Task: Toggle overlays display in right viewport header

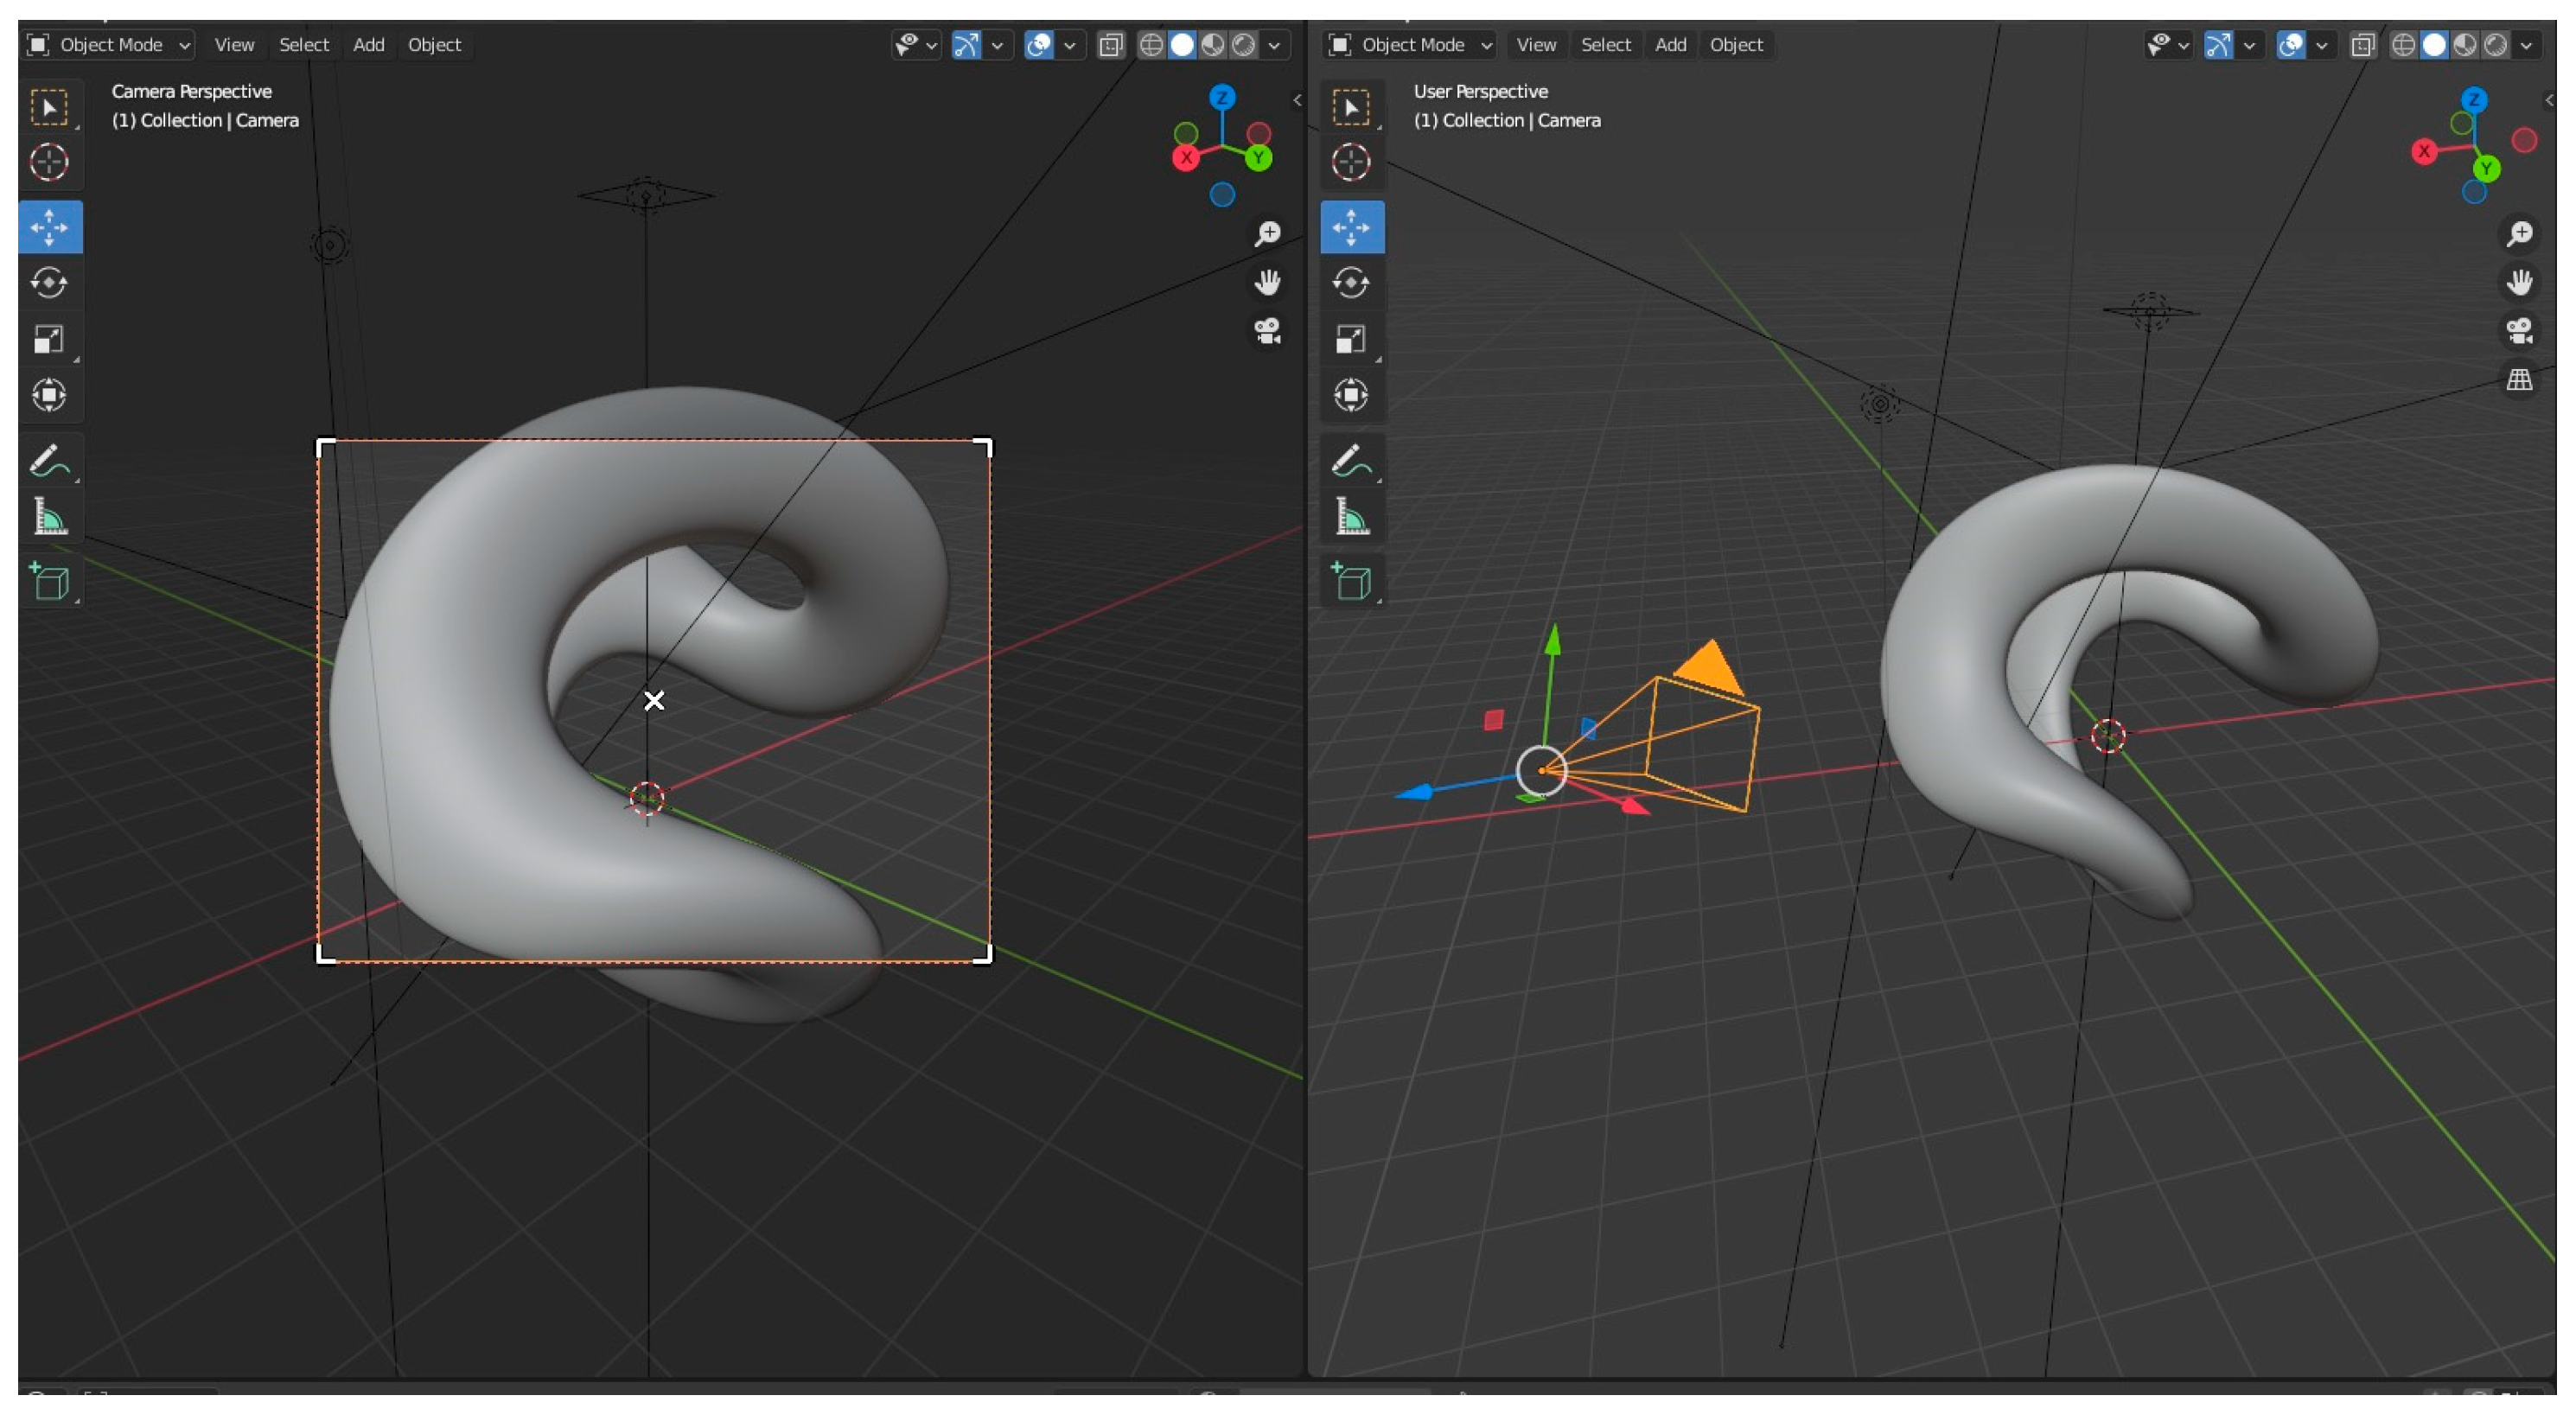Action: tap(2289, 45)
